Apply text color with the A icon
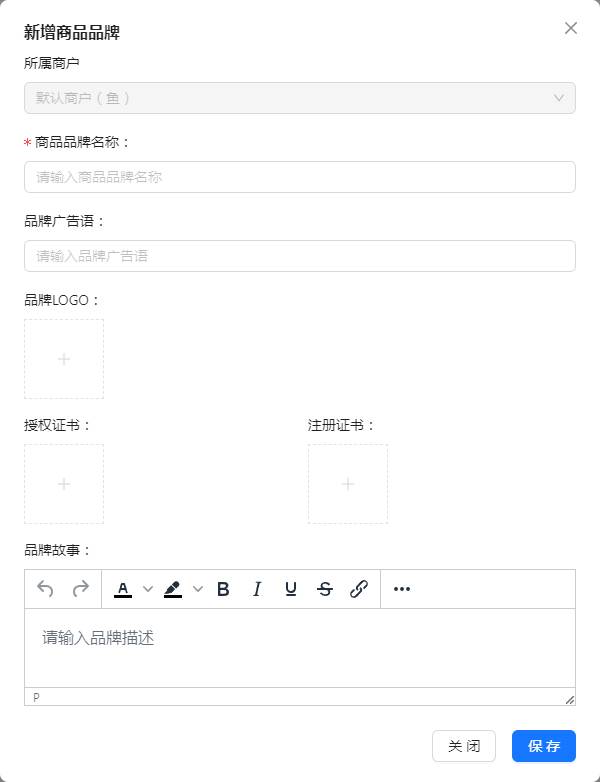 123,589
